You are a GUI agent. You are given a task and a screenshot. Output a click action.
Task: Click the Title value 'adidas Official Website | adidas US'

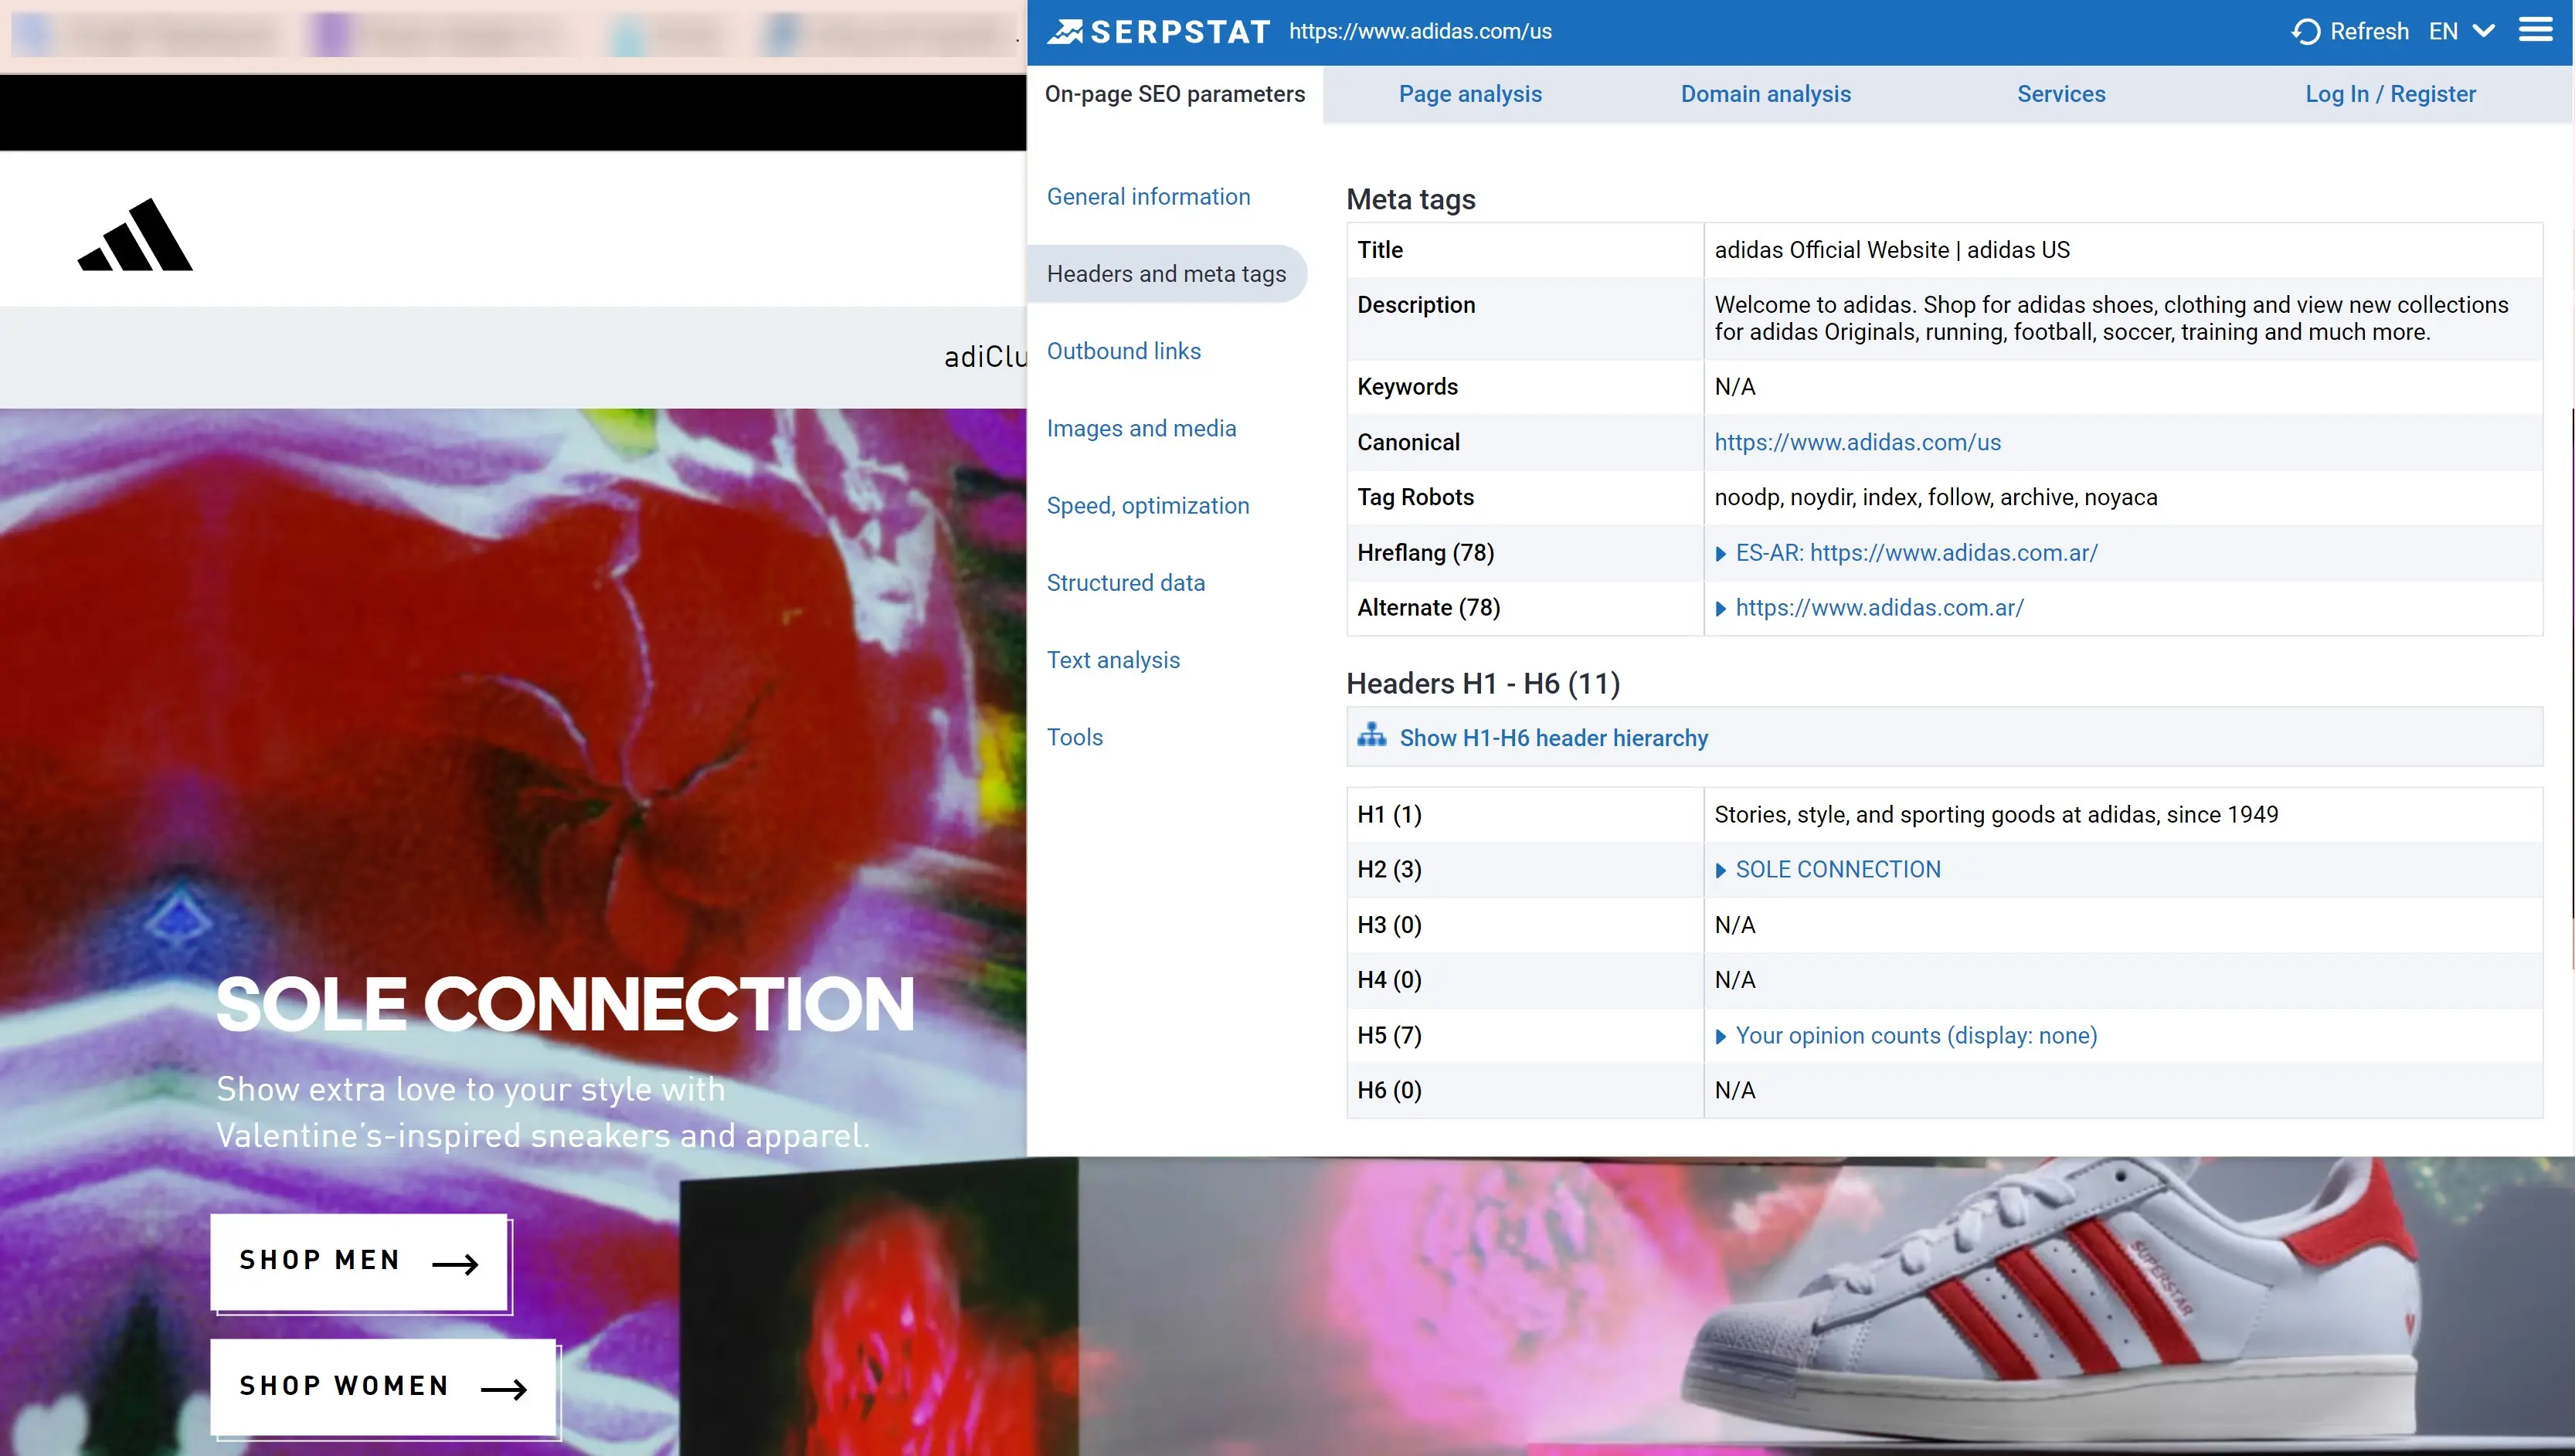click(x=1892, y=250)
